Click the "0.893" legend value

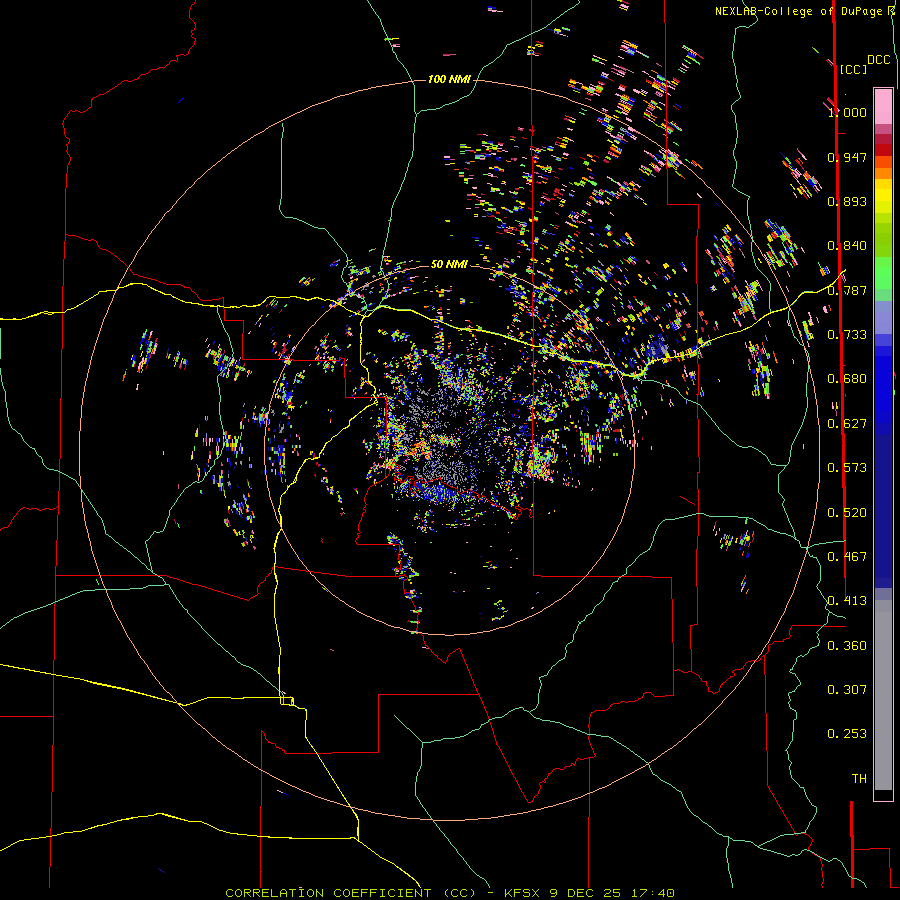pos(847,201)
